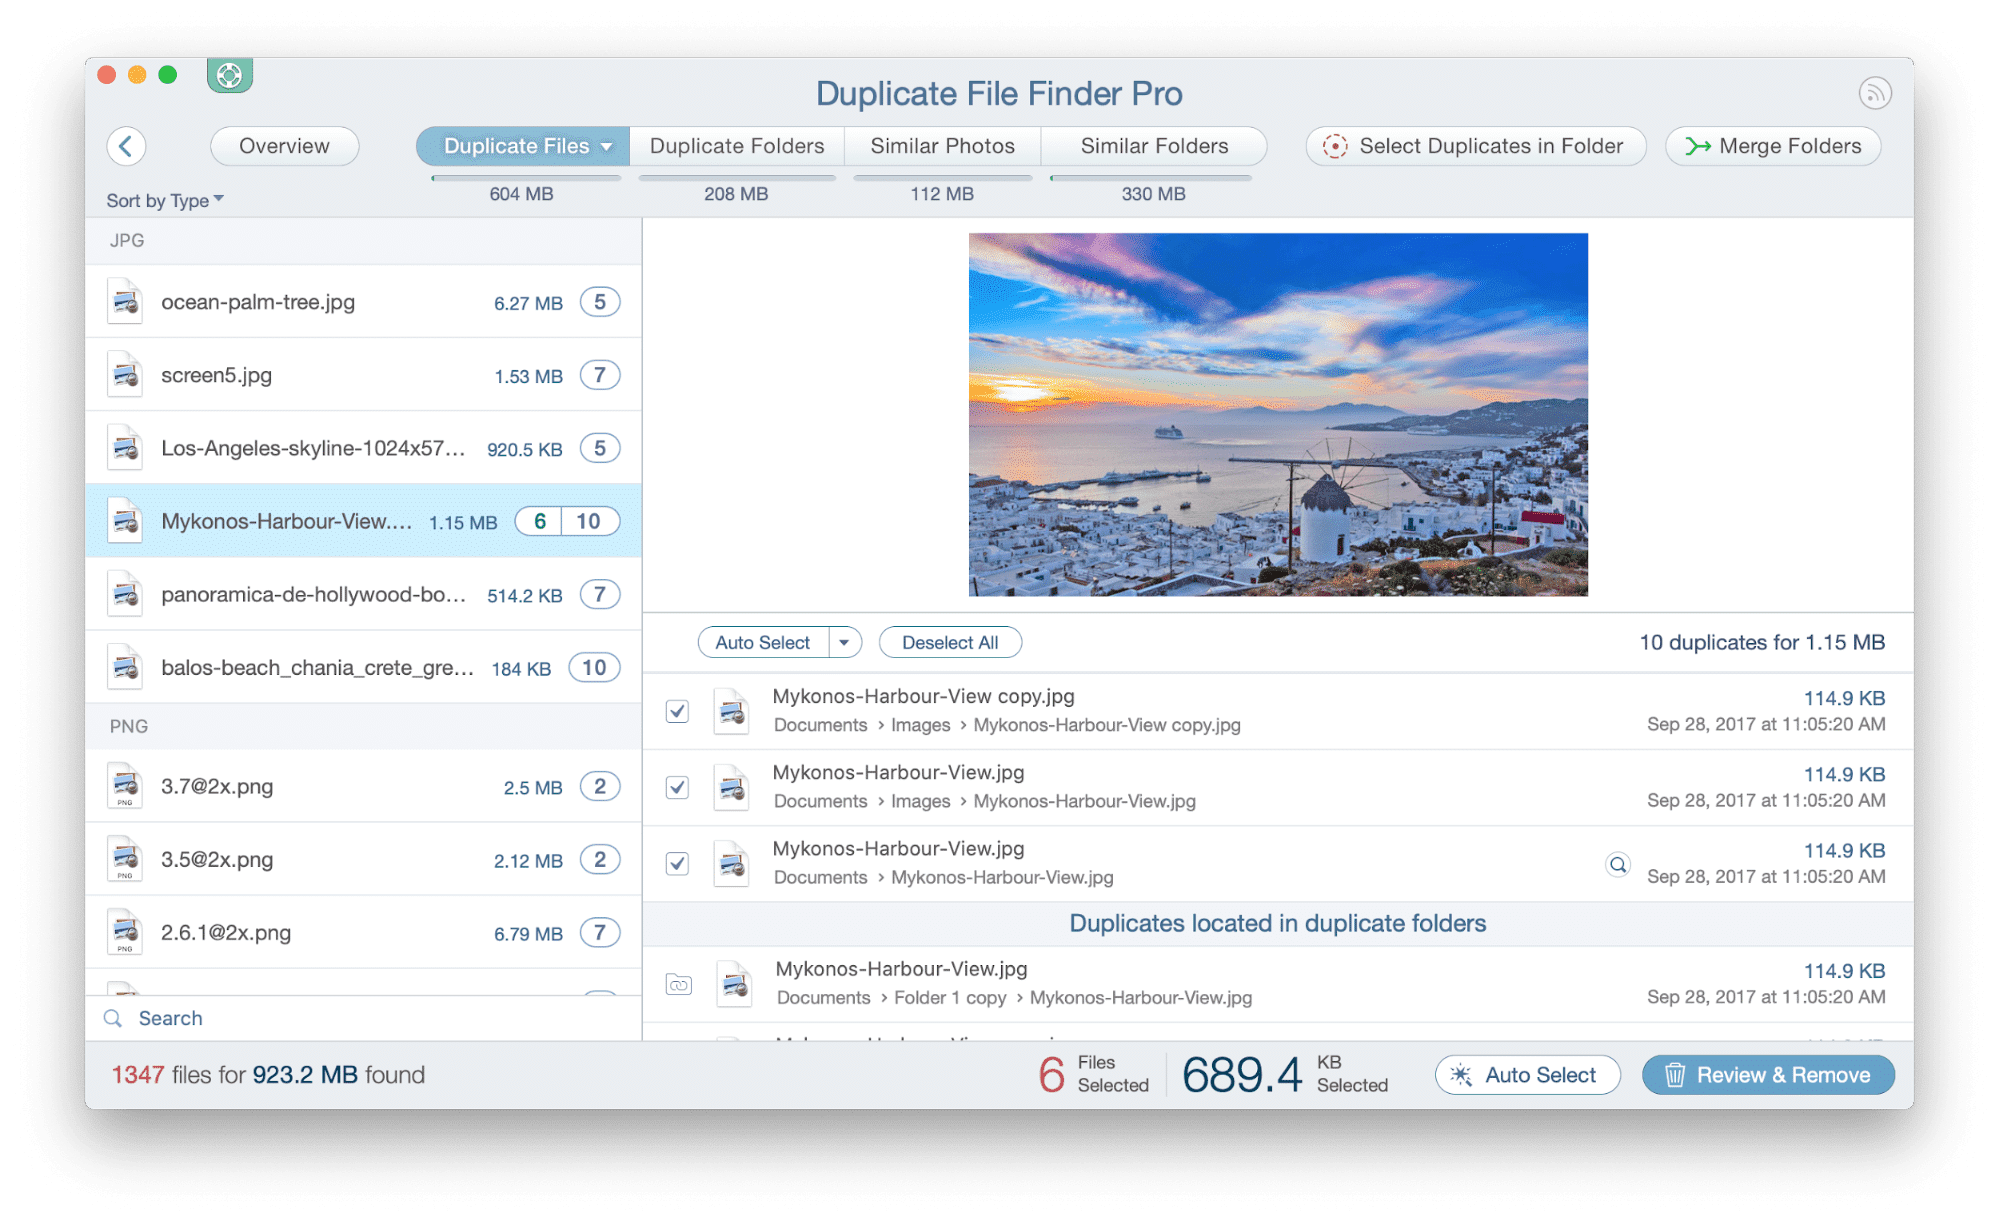Screen dimensions: 1999x1222
Task: Deselect the third Mykonos-Harbour-View.jpg checkbox
Action: (x=677, y=863)
